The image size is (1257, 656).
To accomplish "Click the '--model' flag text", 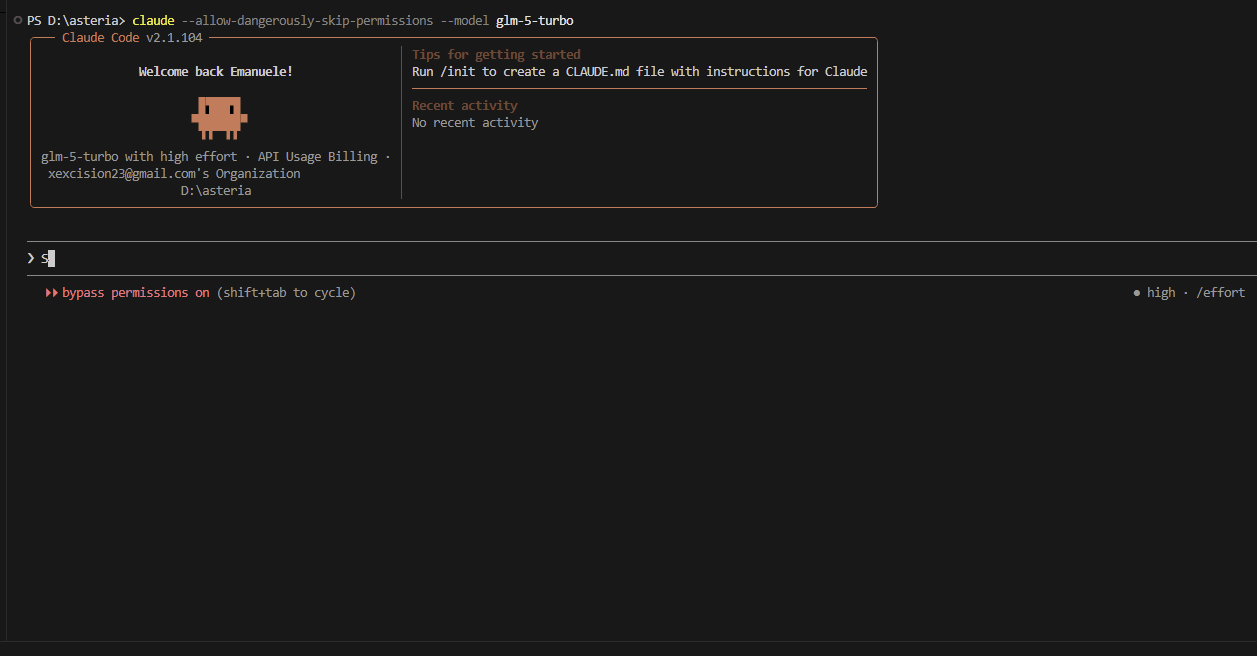I will click(465, 21).
